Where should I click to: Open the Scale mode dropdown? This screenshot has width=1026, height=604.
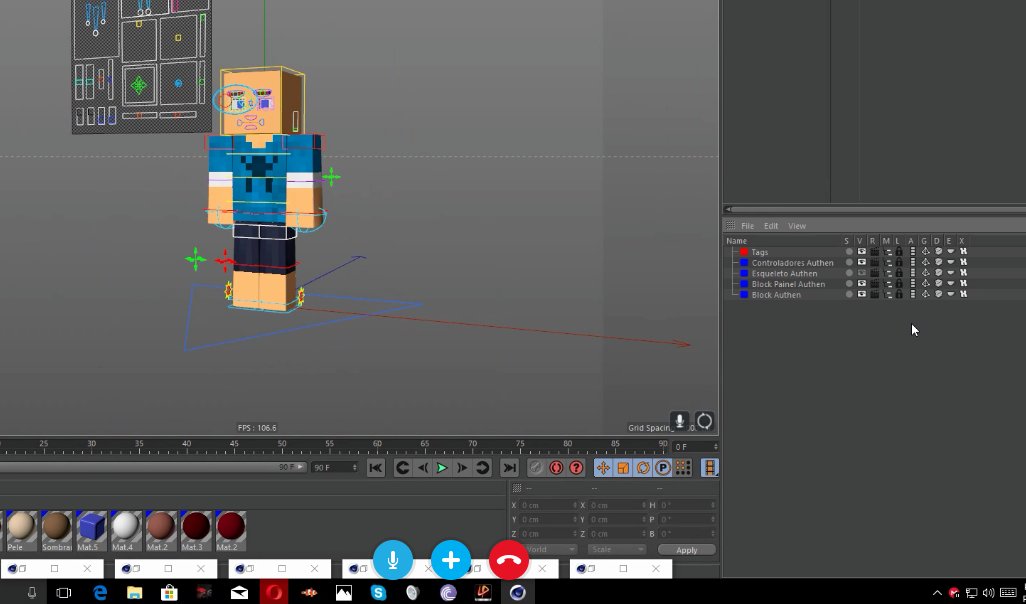coord(616,550)
